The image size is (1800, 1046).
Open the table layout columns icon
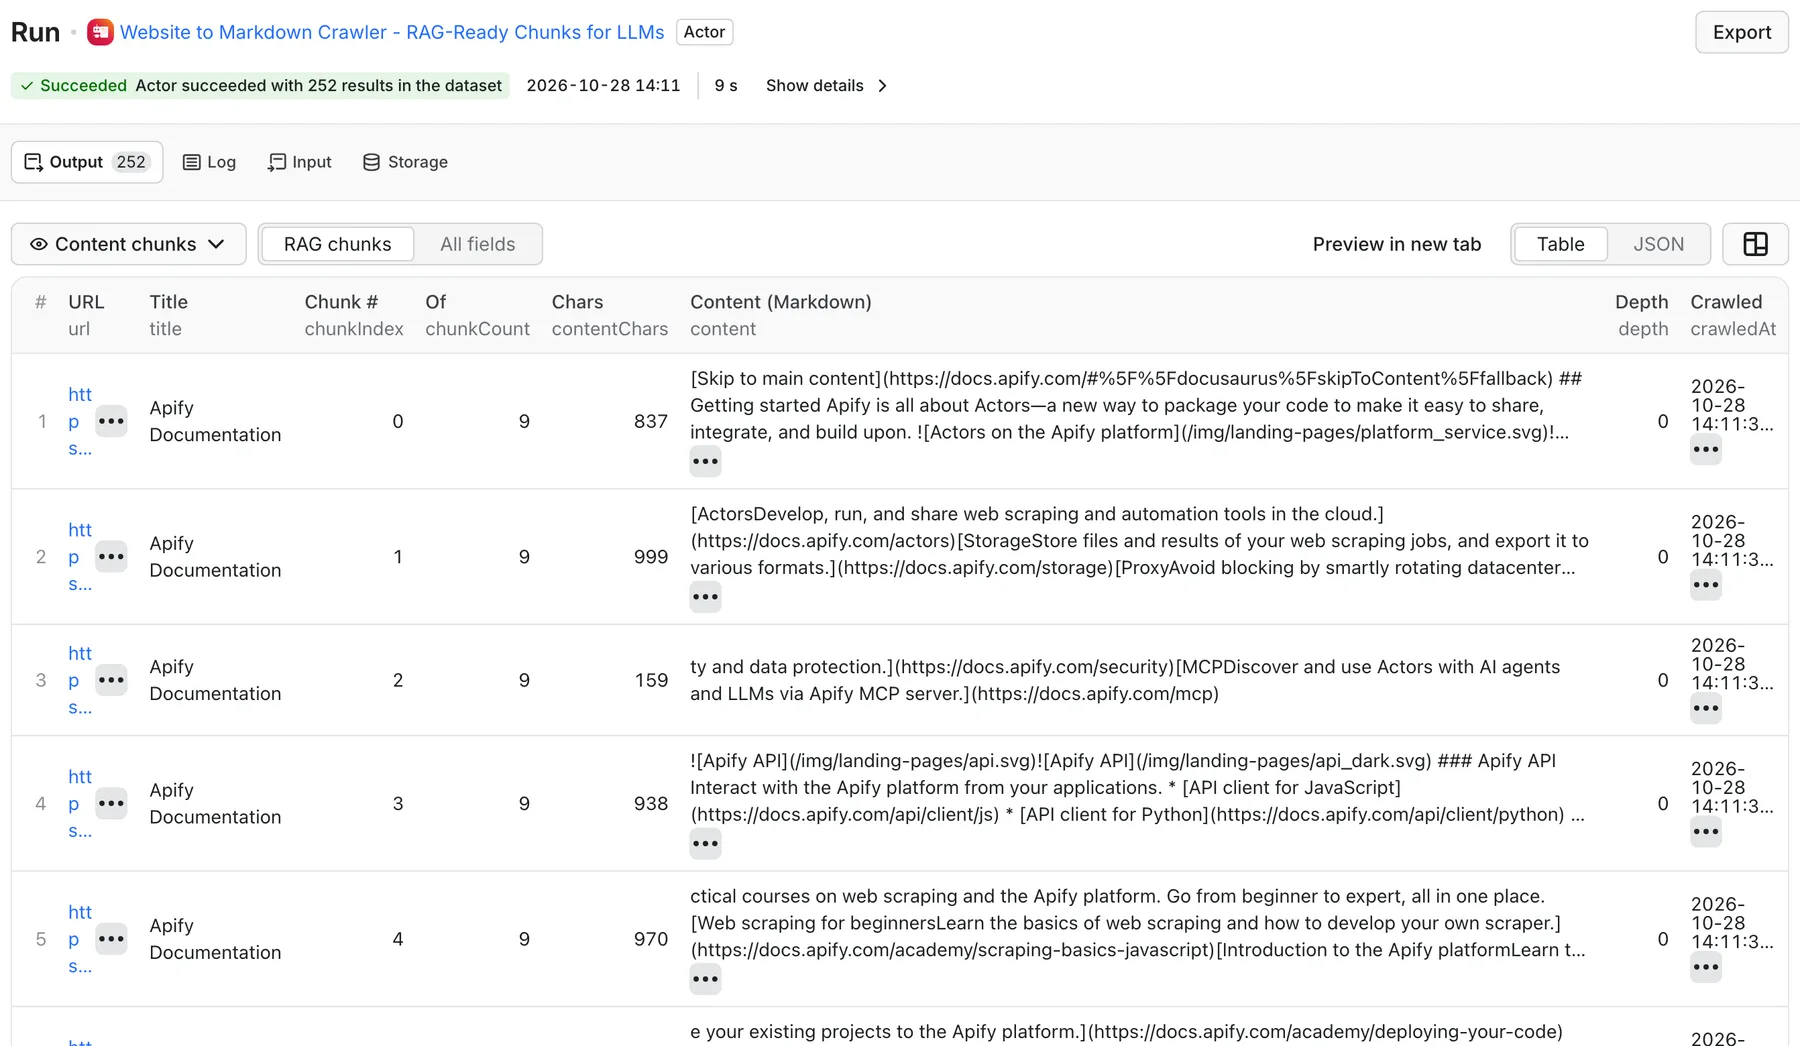pyautogui.click(x=1755, y=244)
